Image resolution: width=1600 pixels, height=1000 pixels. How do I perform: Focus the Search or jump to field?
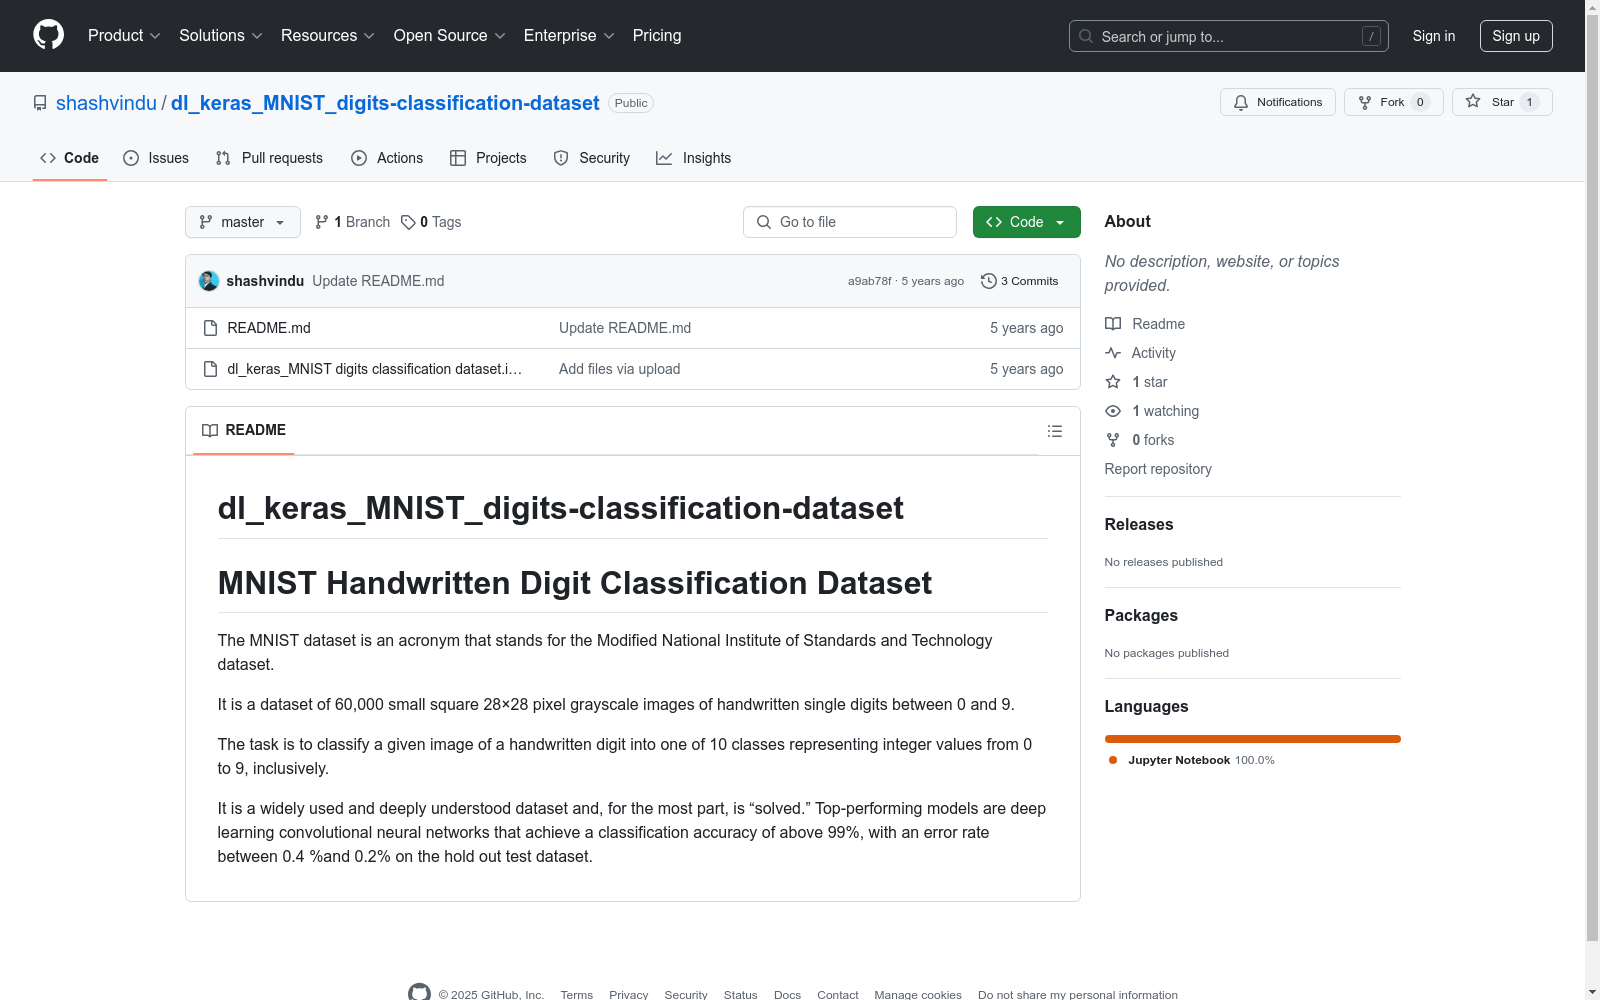click(x=1229, y=36)
